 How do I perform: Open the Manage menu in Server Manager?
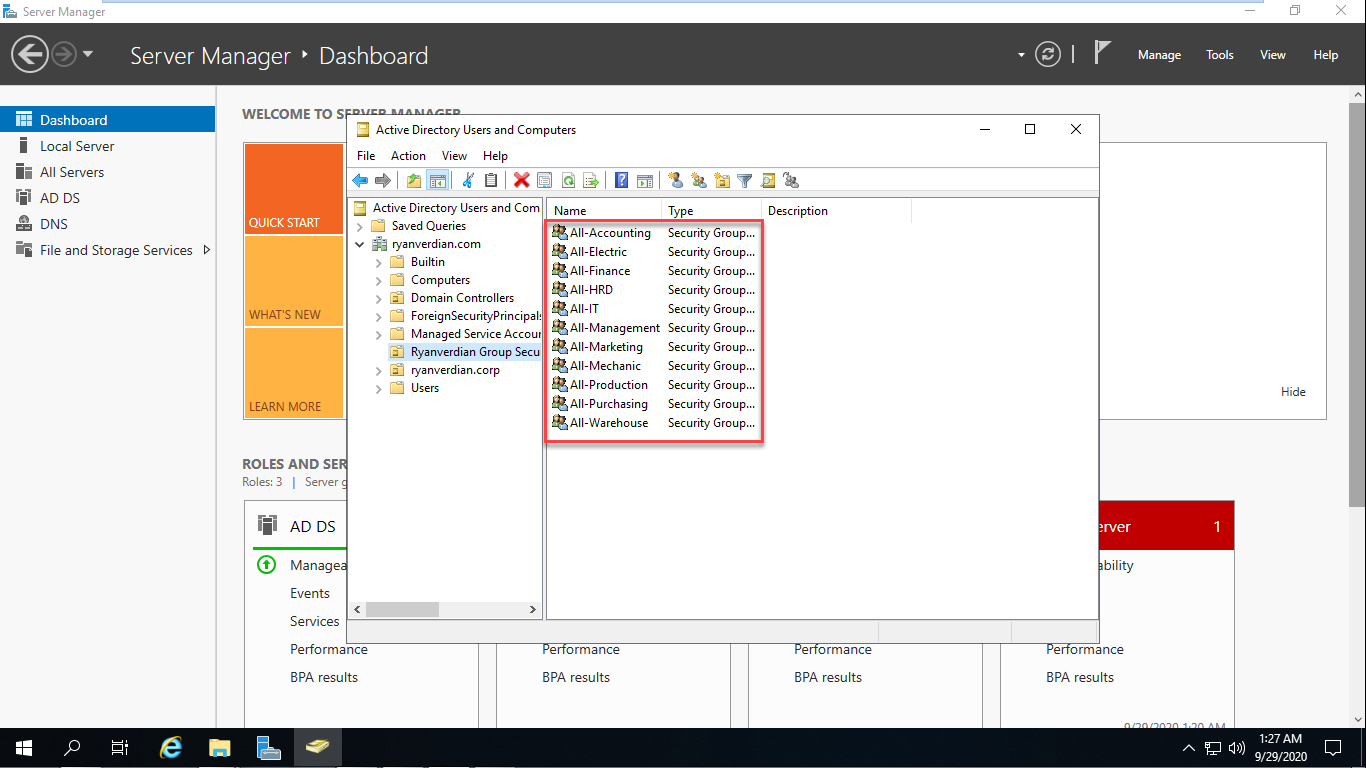tap(1159, 55)
